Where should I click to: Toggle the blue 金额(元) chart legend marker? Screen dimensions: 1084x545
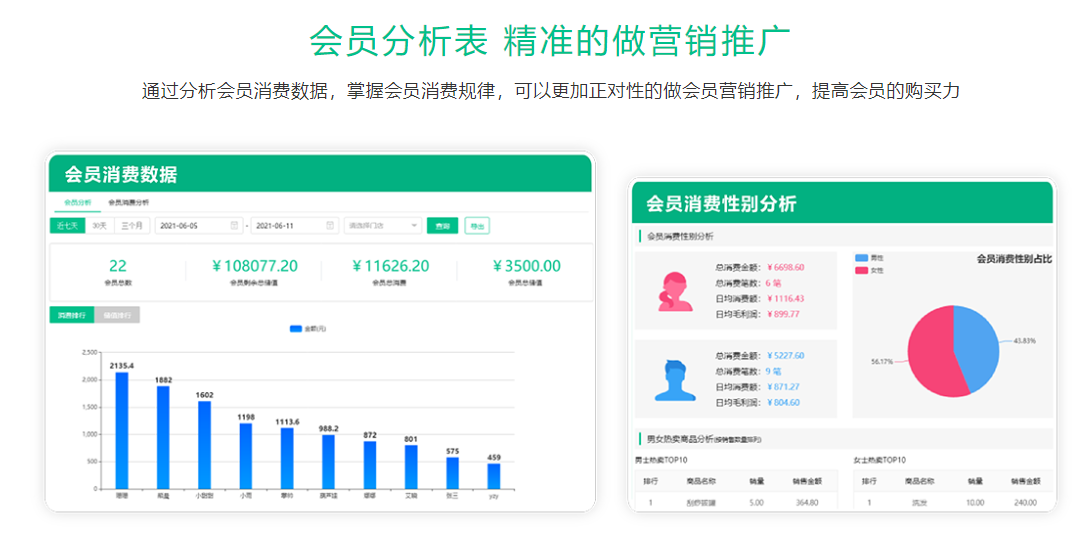coord(296,329)
